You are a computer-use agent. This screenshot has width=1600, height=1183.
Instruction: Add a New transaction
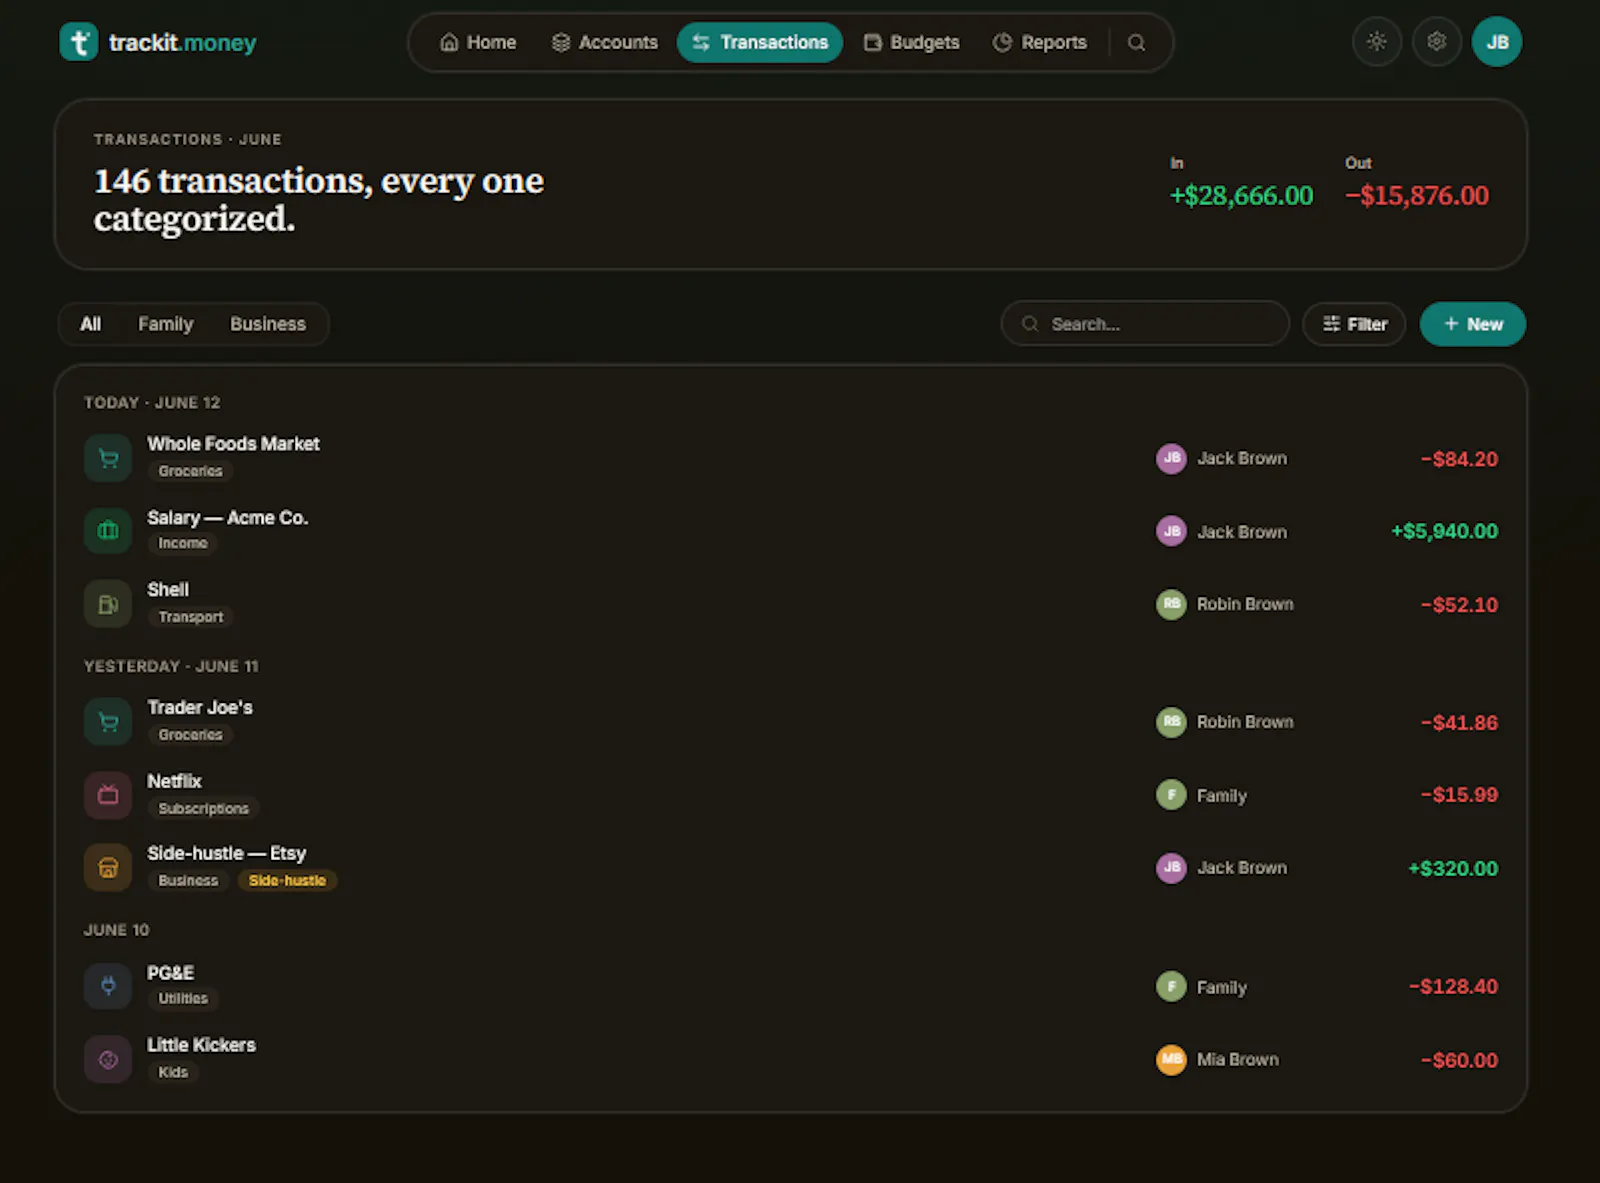point(1473,324)
